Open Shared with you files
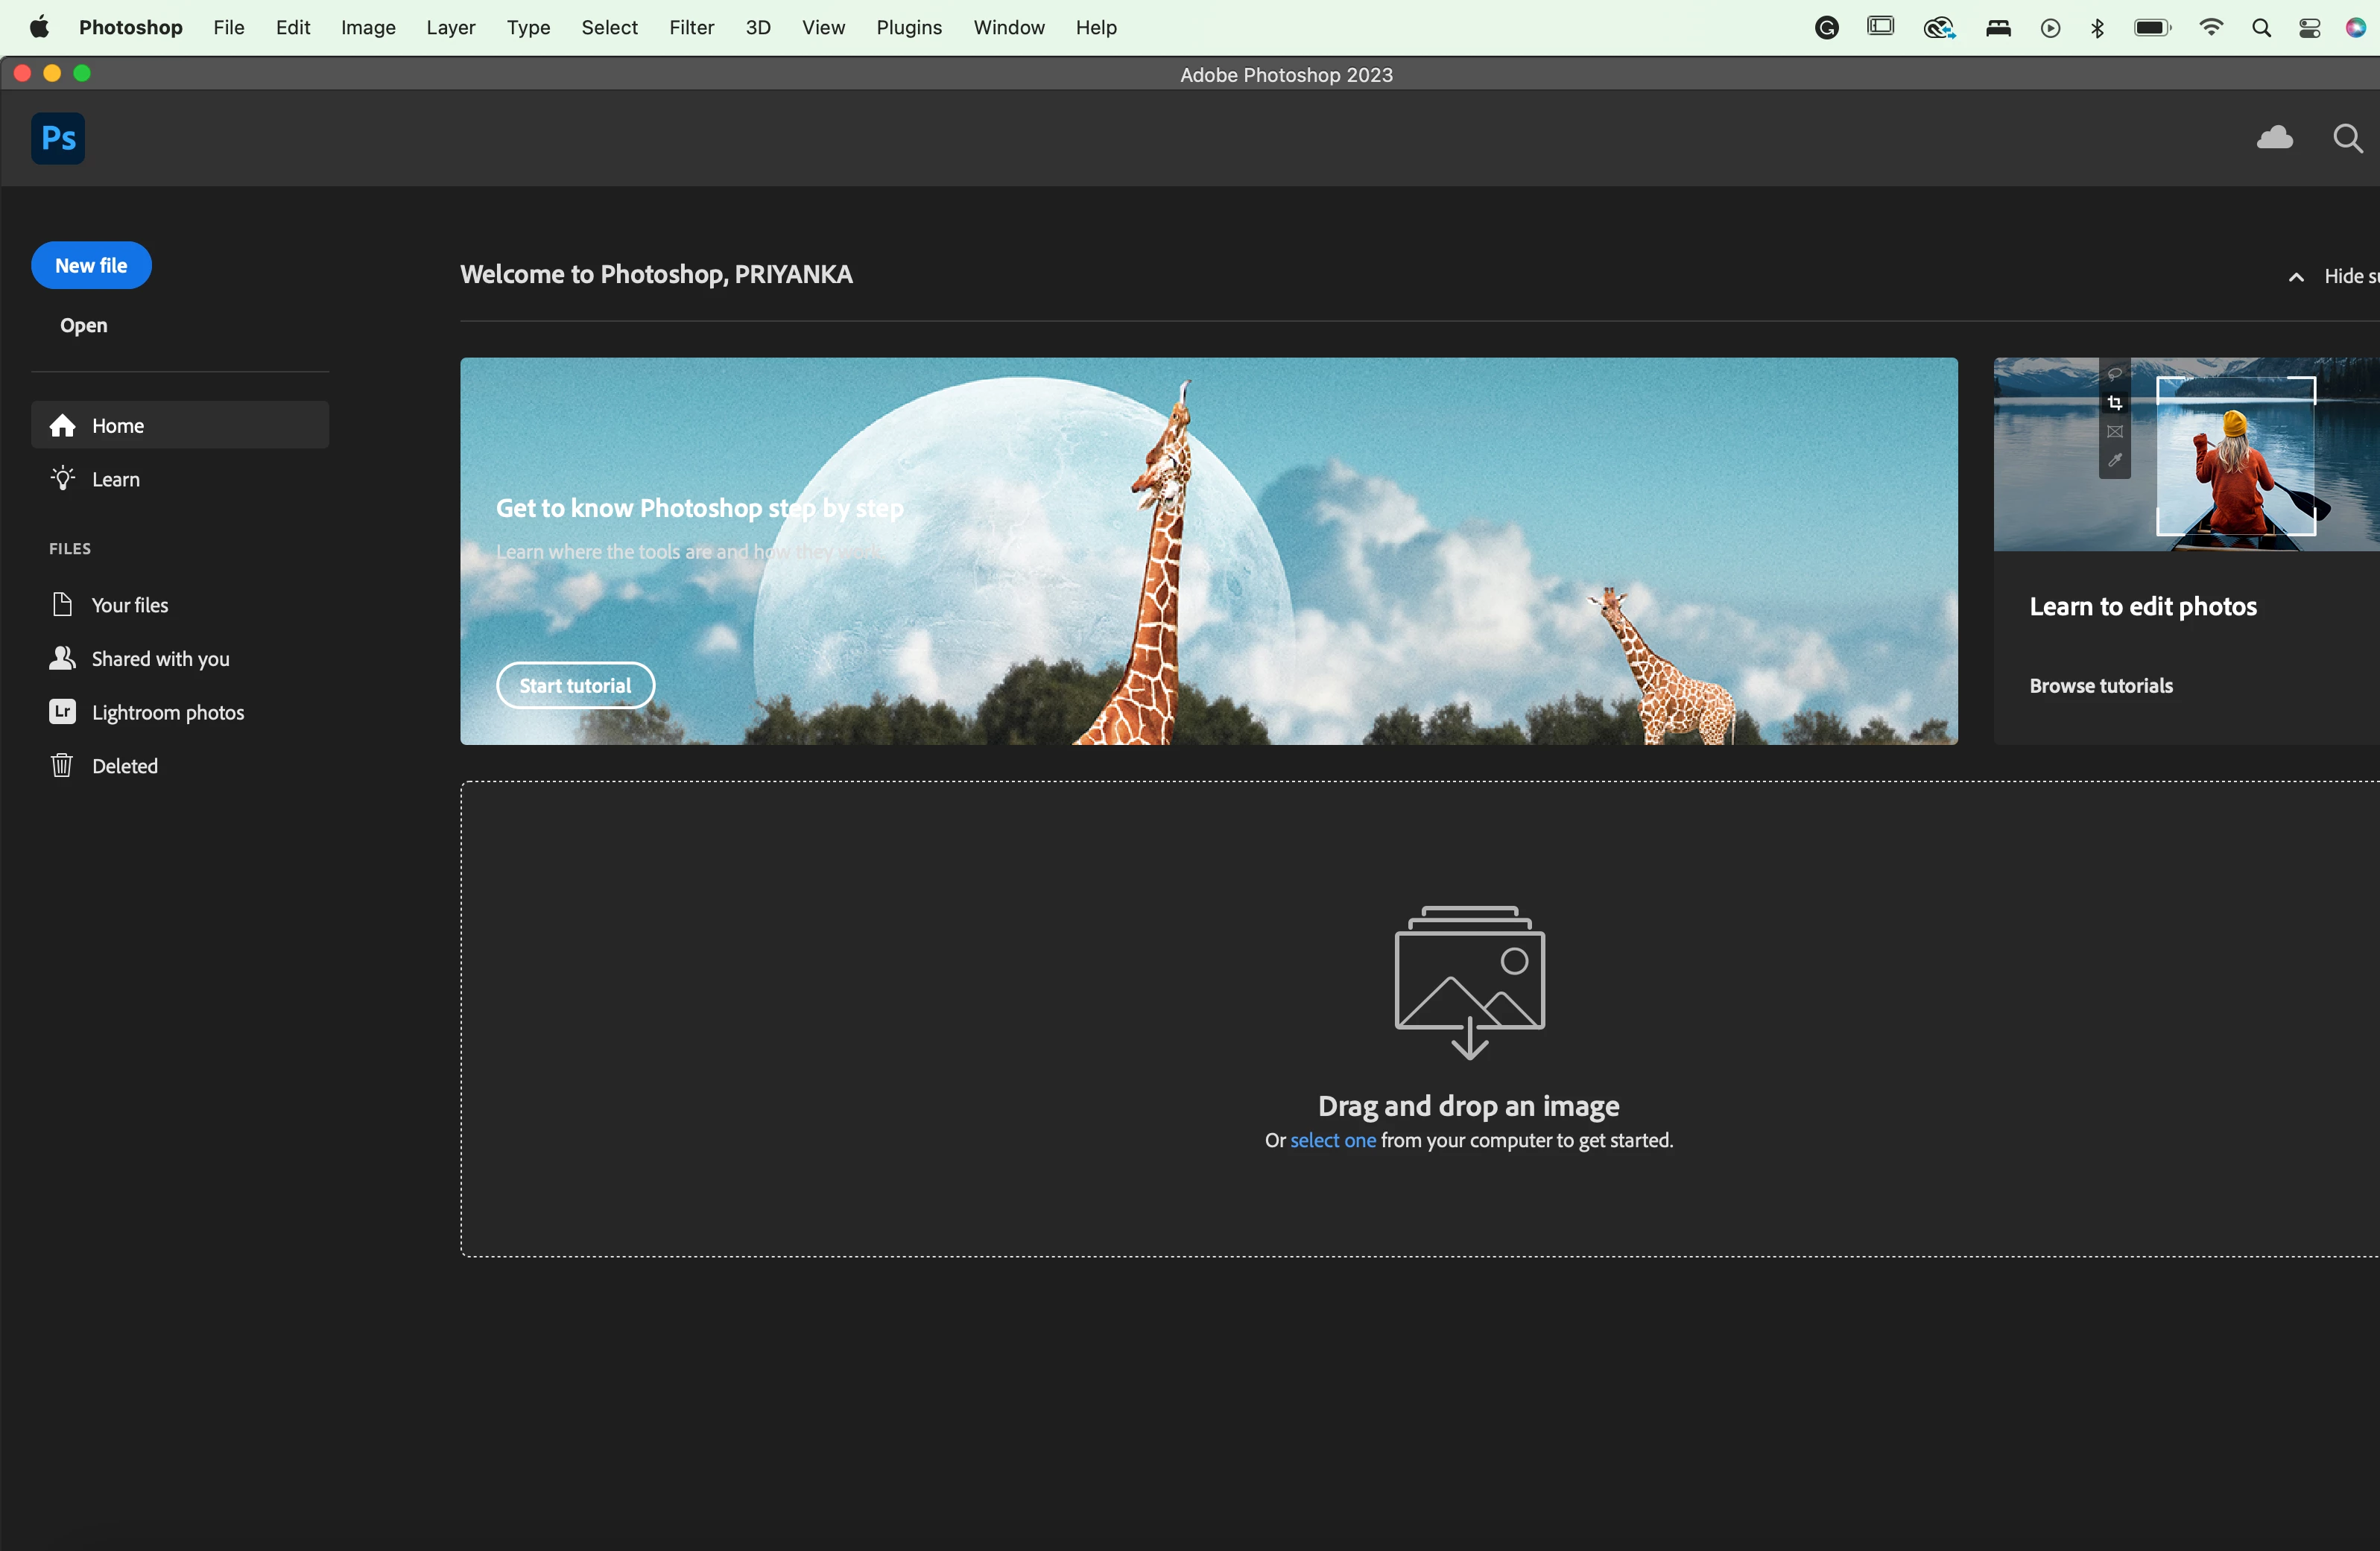 (160, 659)
